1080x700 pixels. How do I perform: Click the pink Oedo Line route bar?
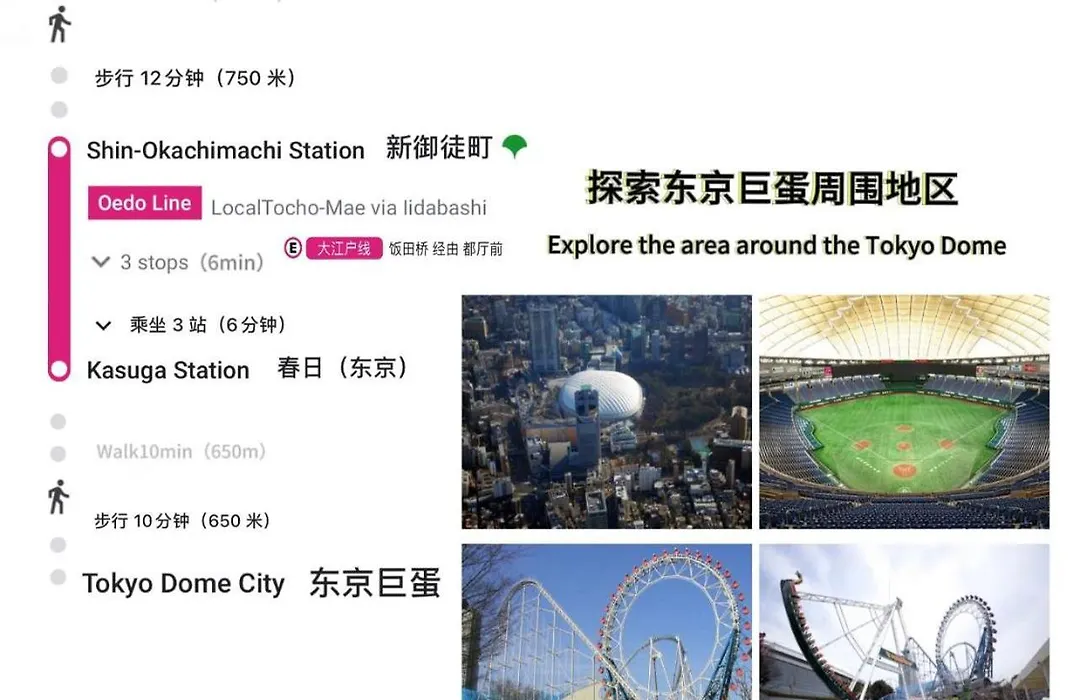pos(59,259)
